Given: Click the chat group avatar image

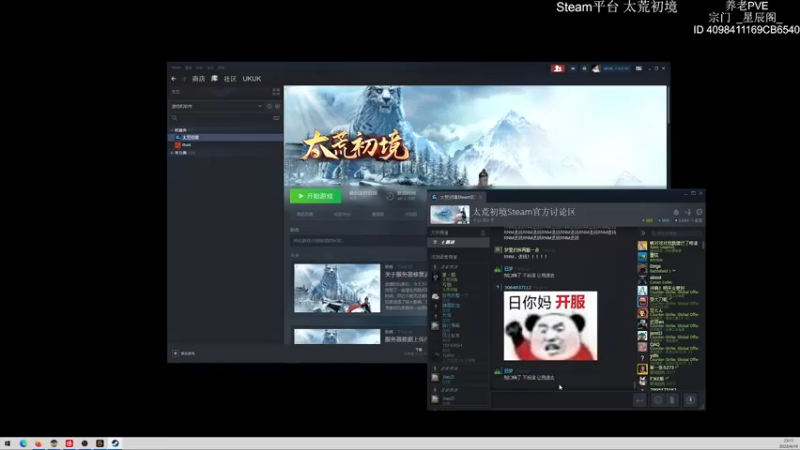Looking at the screenshot, I should (x=449, y=214).
